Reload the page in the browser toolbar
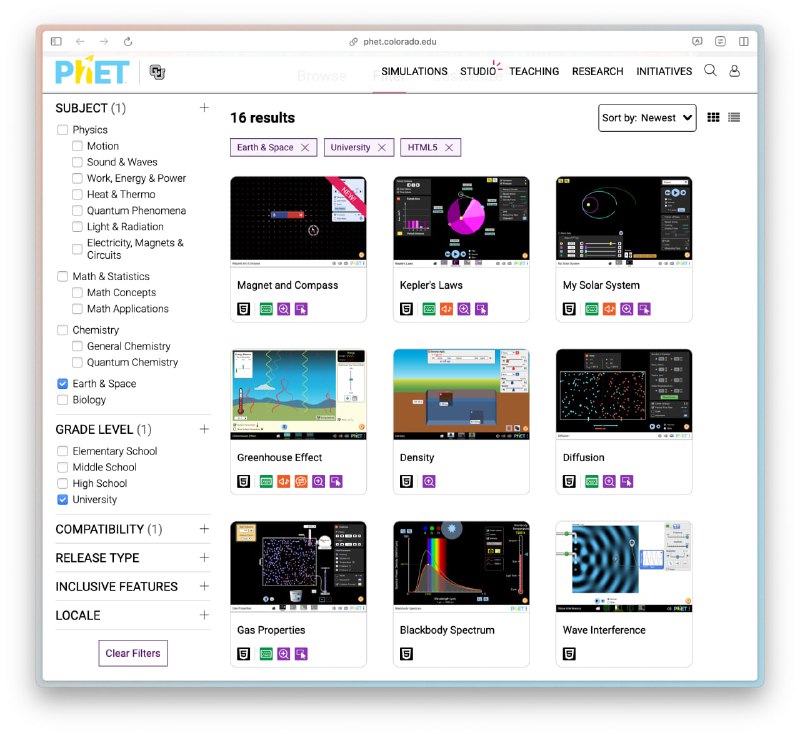Viewport: 800px width, 735px height. click(128, 42)
